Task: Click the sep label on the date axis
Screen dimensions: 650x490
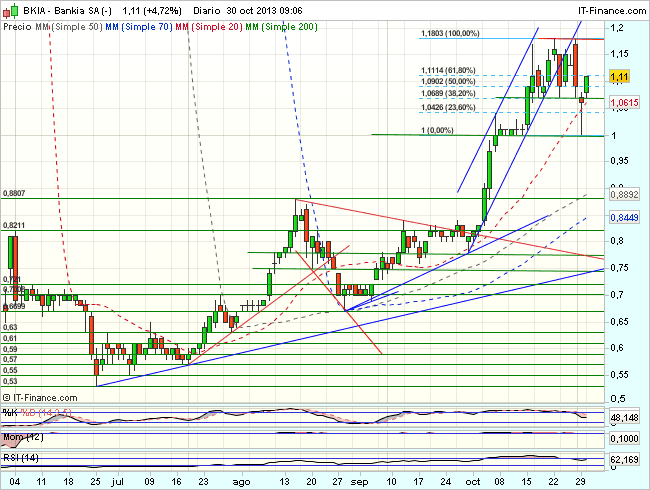Action: point(359,482)
